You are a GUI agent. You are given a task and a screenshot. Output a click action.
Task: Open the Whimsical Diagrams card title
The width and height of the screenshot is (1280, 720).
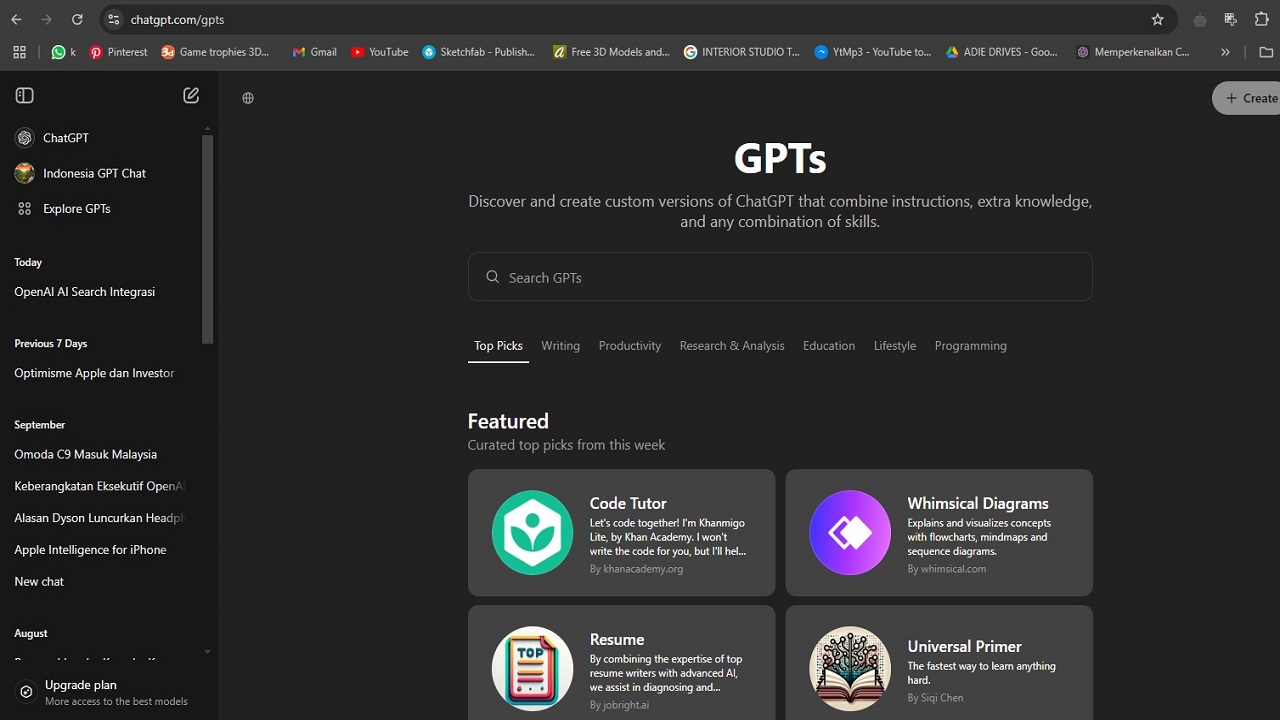[x=978, y=503]
